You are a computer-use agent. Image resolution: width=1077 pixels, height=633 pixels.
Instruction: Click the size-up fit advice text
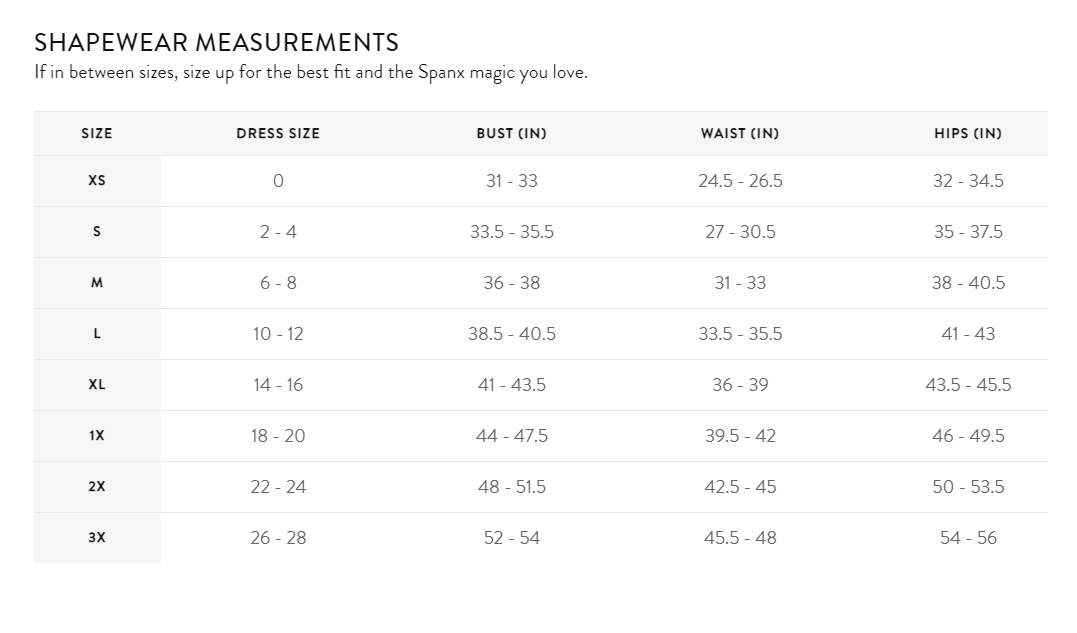(x=311, y=72)
